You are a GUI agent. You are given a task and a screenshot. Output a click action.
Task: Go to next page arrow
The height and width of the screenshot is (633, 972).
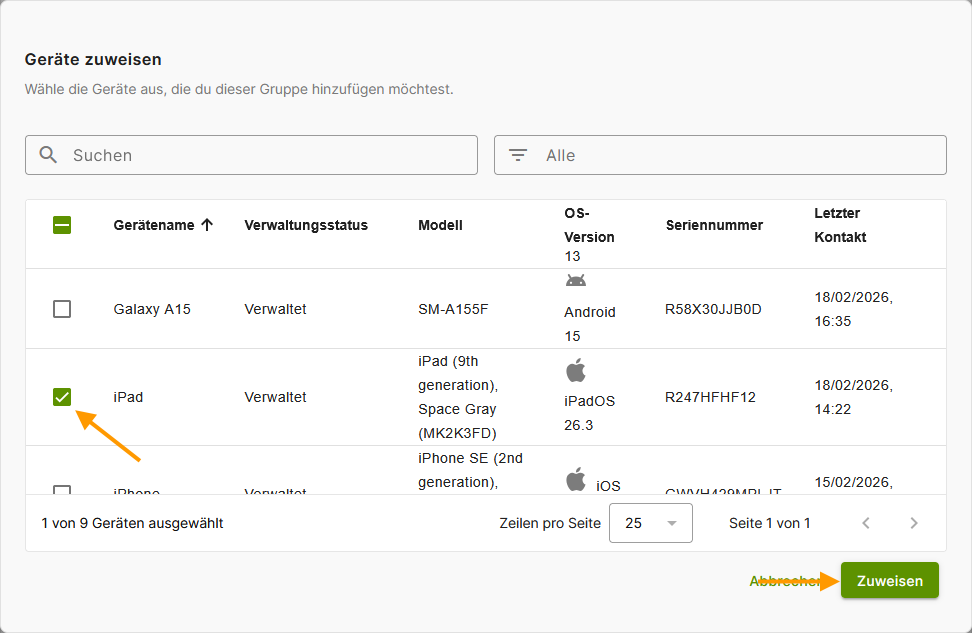click(914, 523)
